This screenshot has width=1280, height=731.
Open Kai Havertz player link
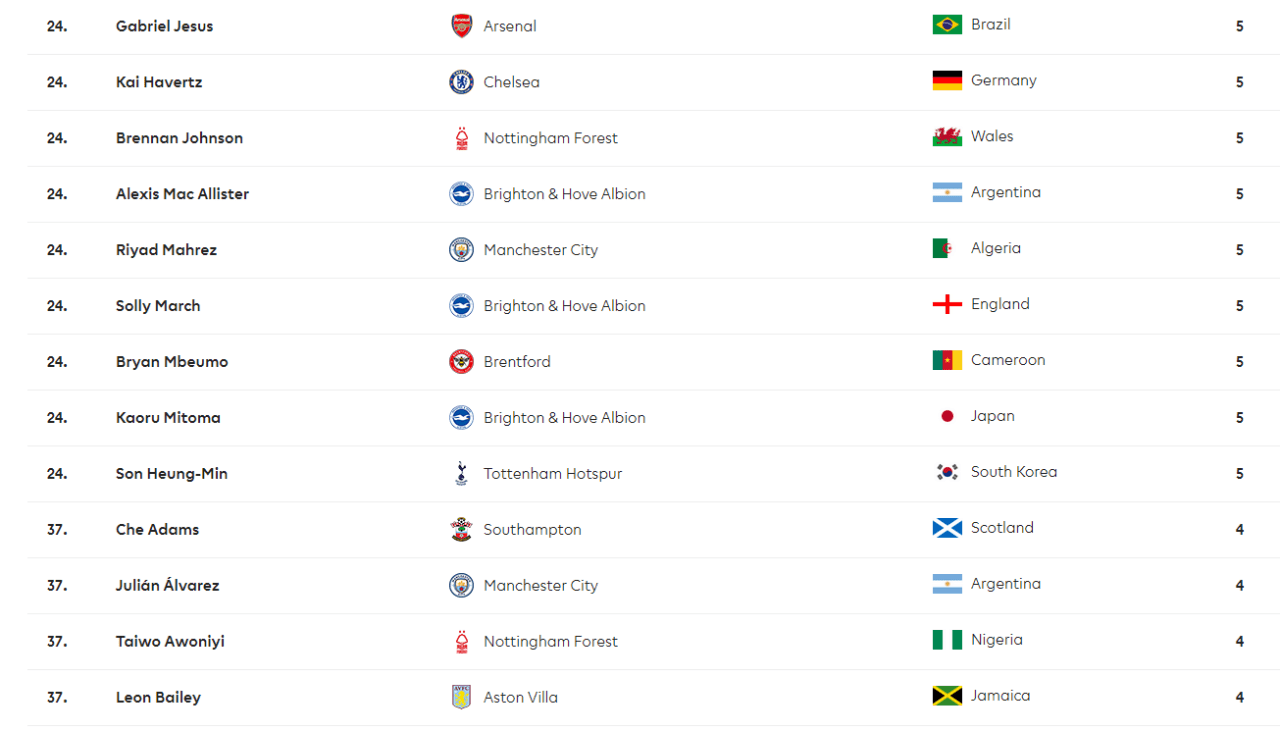(159, 82)
